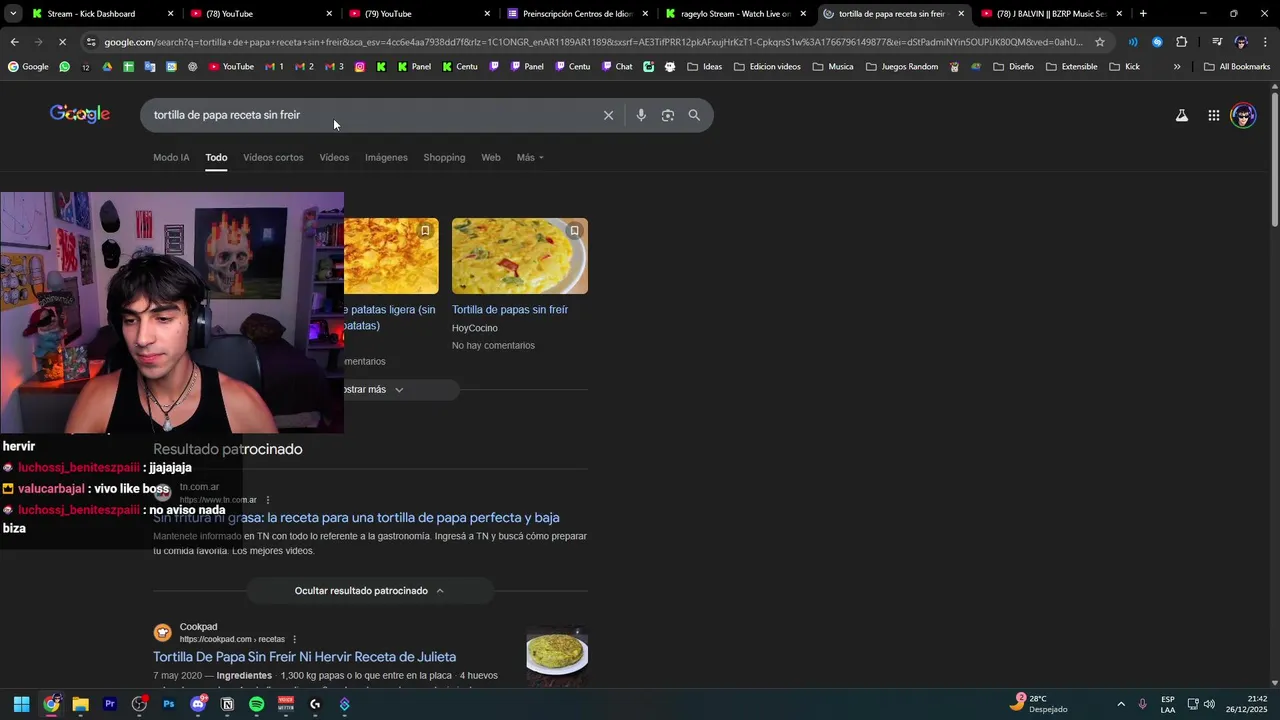Image resolution: width=1280 pixels, height=720 pixels.
Task: Open Discord from the taskbar
Action: point(198,704)
